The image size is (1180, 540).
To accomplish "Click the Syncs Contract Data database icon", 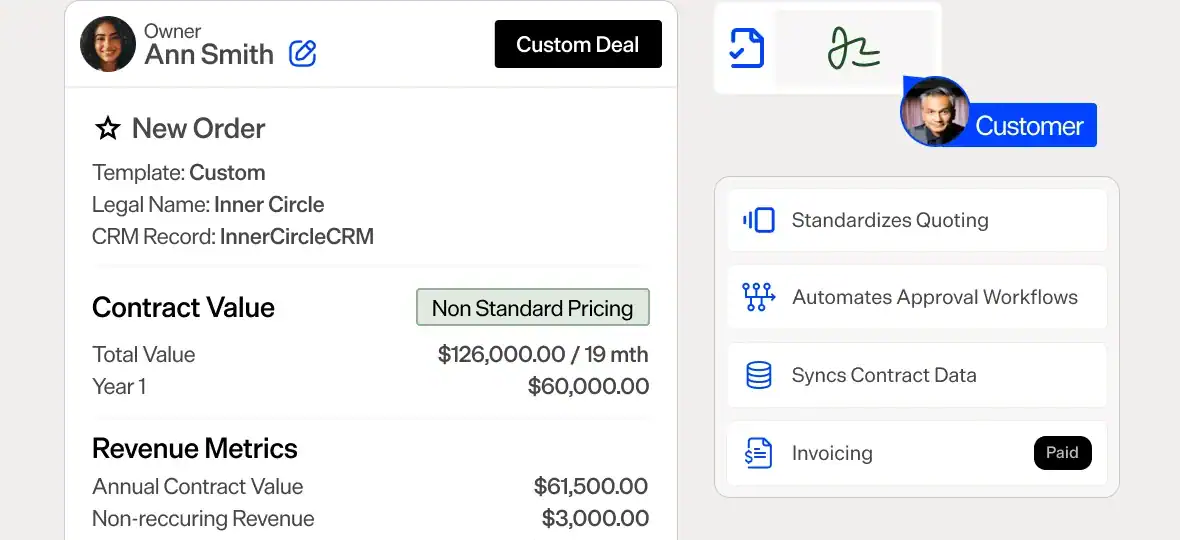I will click(x=759, y=375).
